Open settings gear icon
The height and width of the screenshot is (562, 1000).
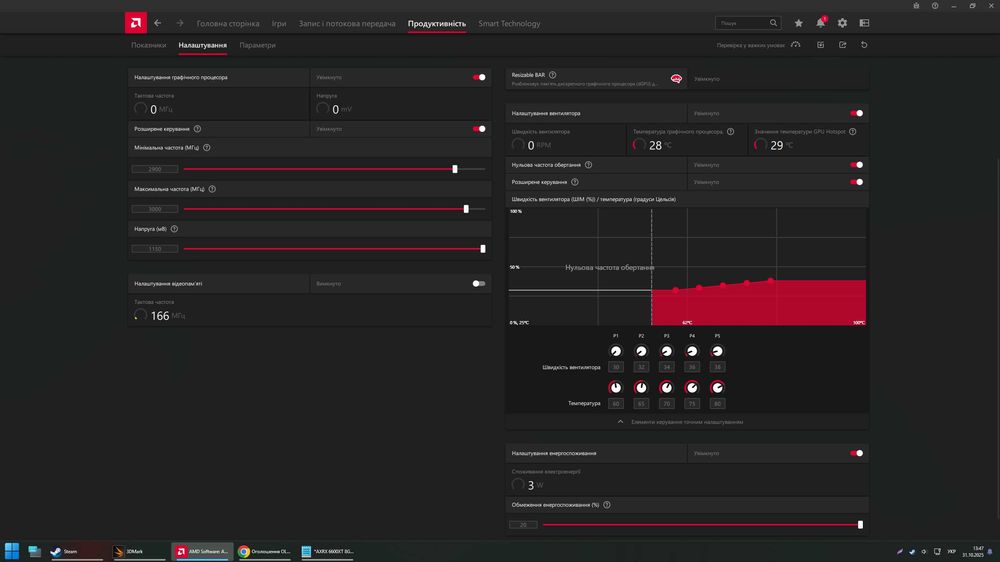tap(842, 23)
